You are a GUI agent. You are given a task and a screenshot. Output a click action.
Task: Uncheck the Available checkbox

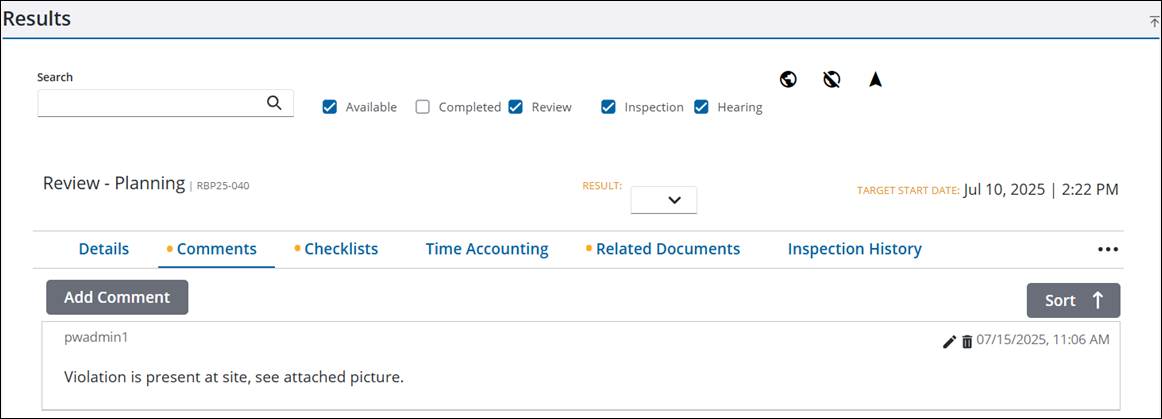coord(330,107)
